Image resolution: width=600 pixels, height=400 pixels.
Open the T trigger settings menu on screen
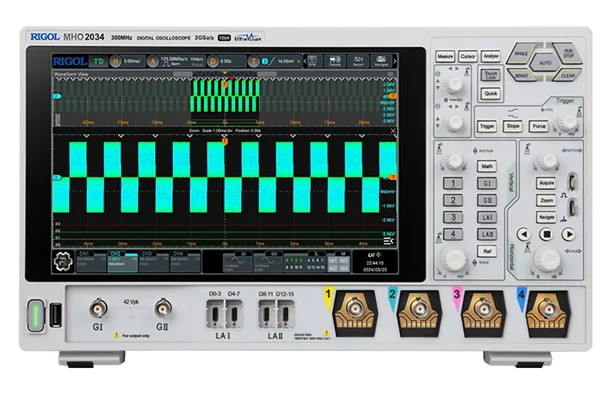tap(274, 61)
